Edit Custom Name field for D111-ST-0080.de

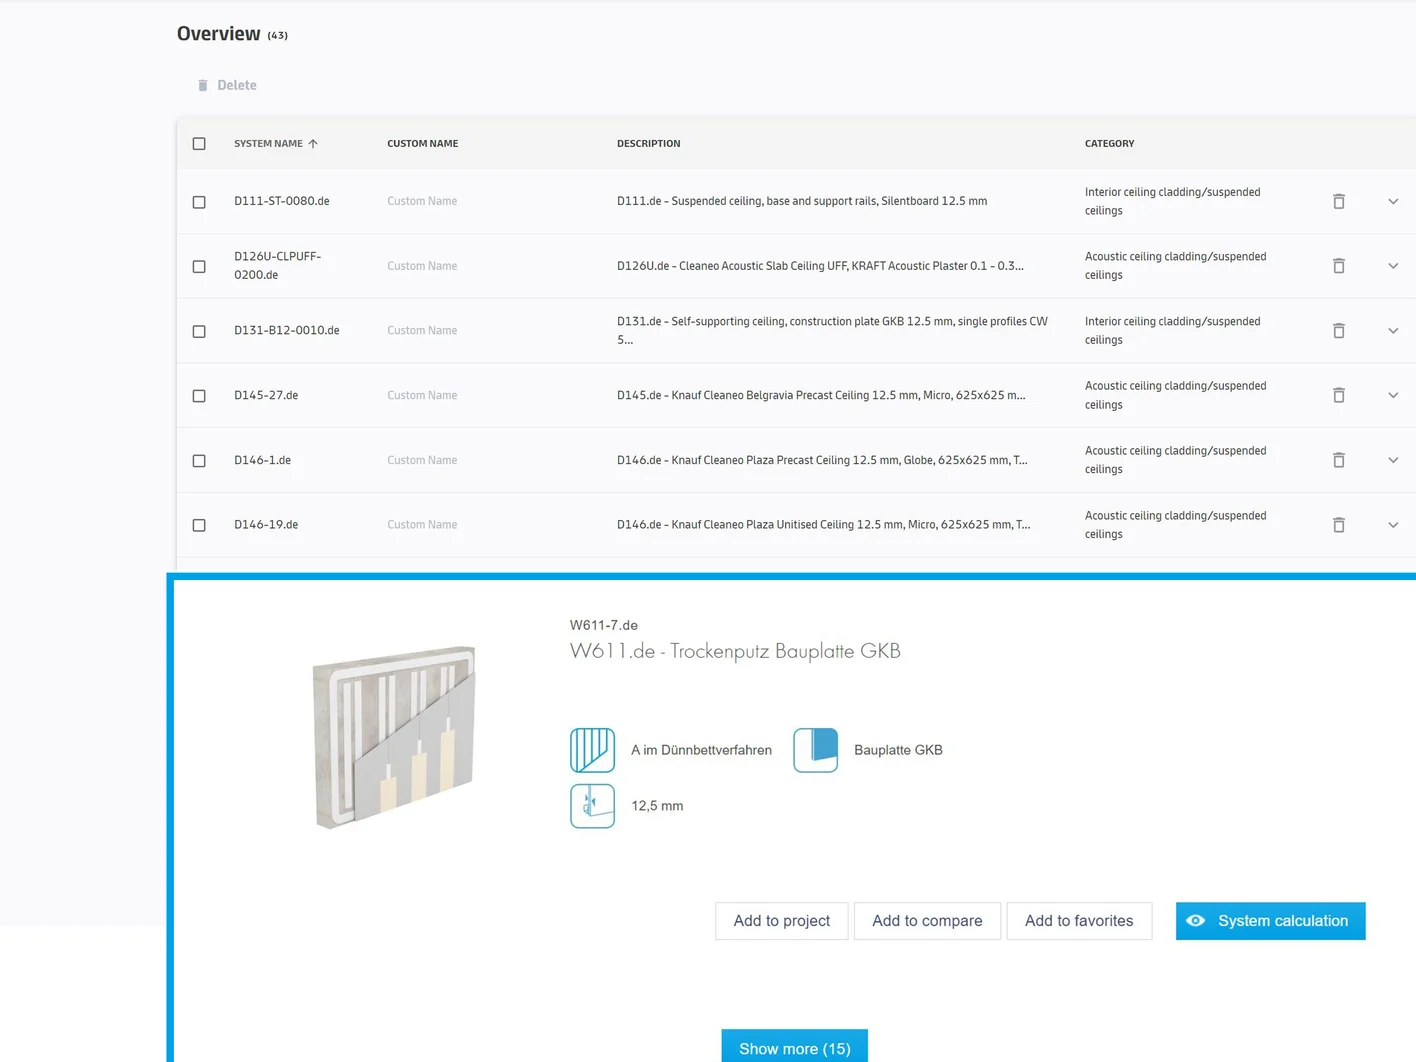pos(422,201)
